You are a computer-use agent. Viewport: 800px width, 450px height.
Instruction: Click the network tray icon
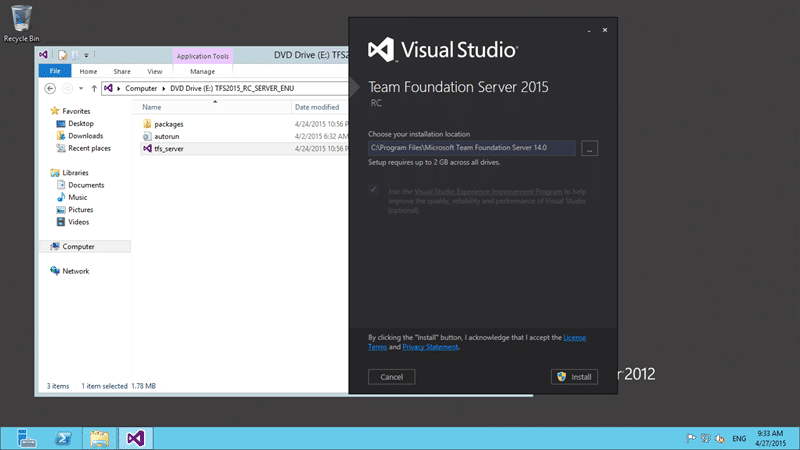(x=706, y=438)
